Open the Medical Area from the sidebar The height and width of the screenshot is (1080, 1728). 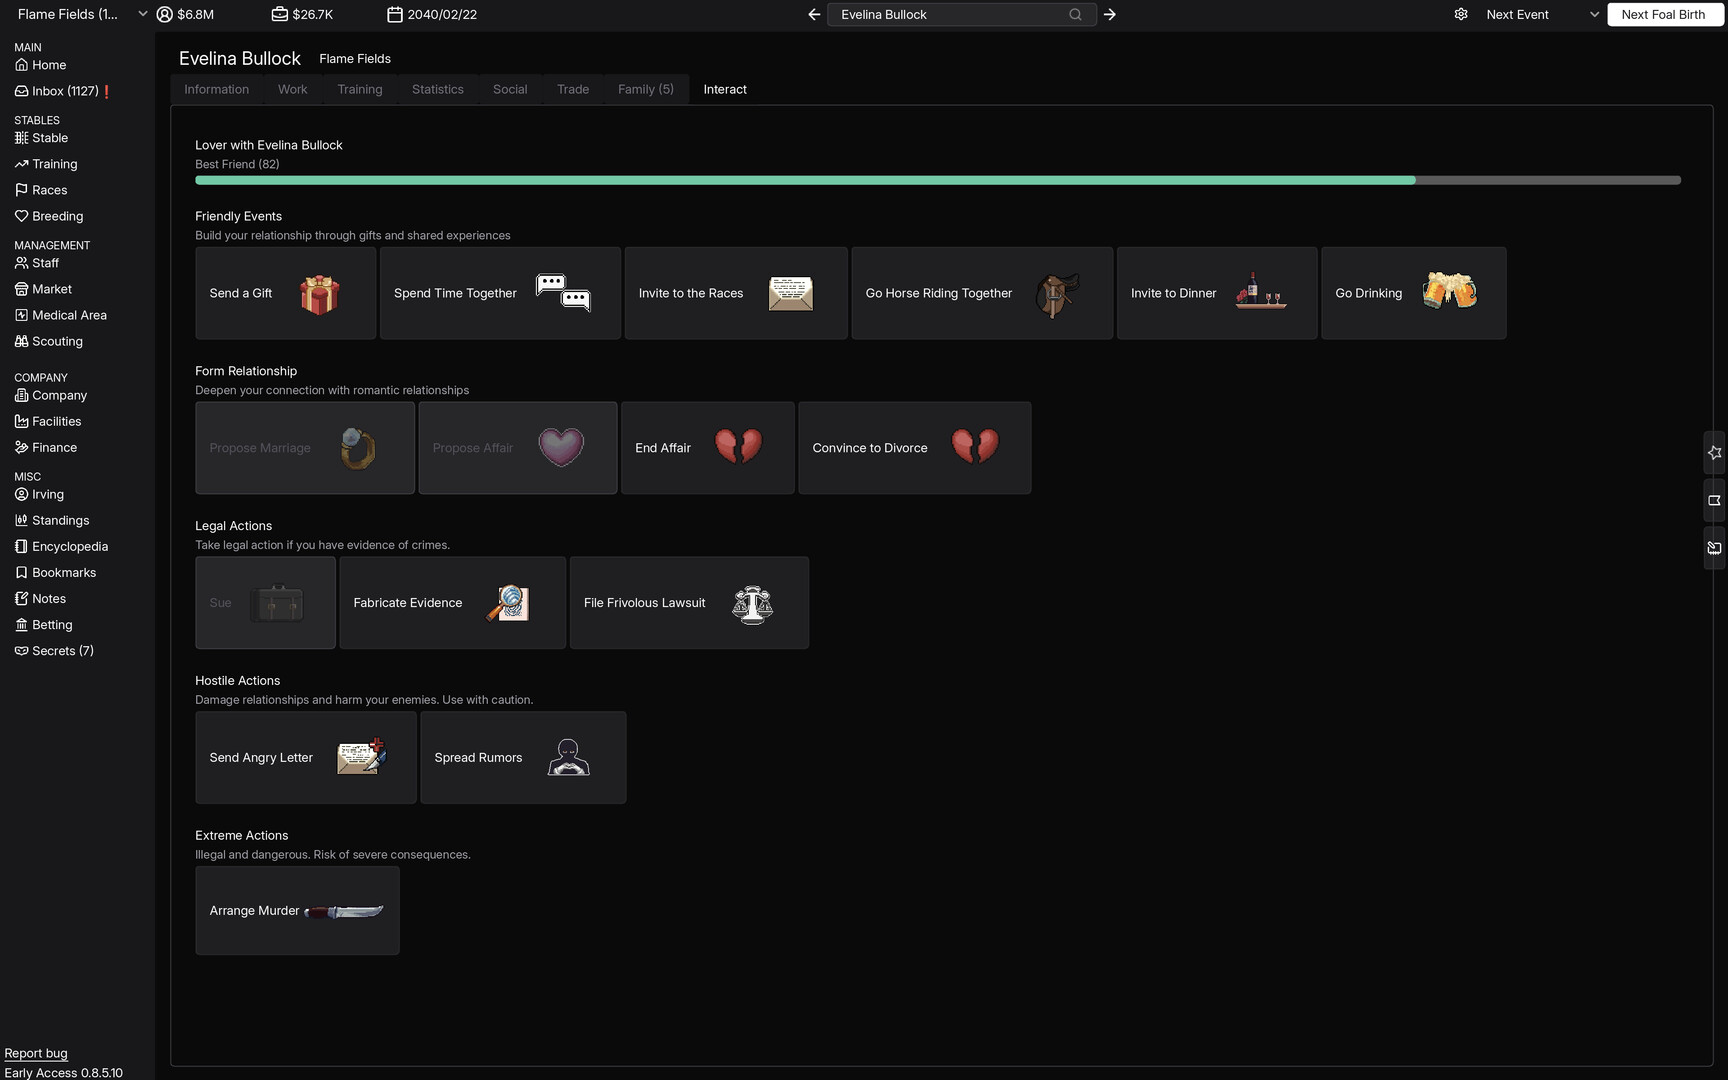coord(69,314)
